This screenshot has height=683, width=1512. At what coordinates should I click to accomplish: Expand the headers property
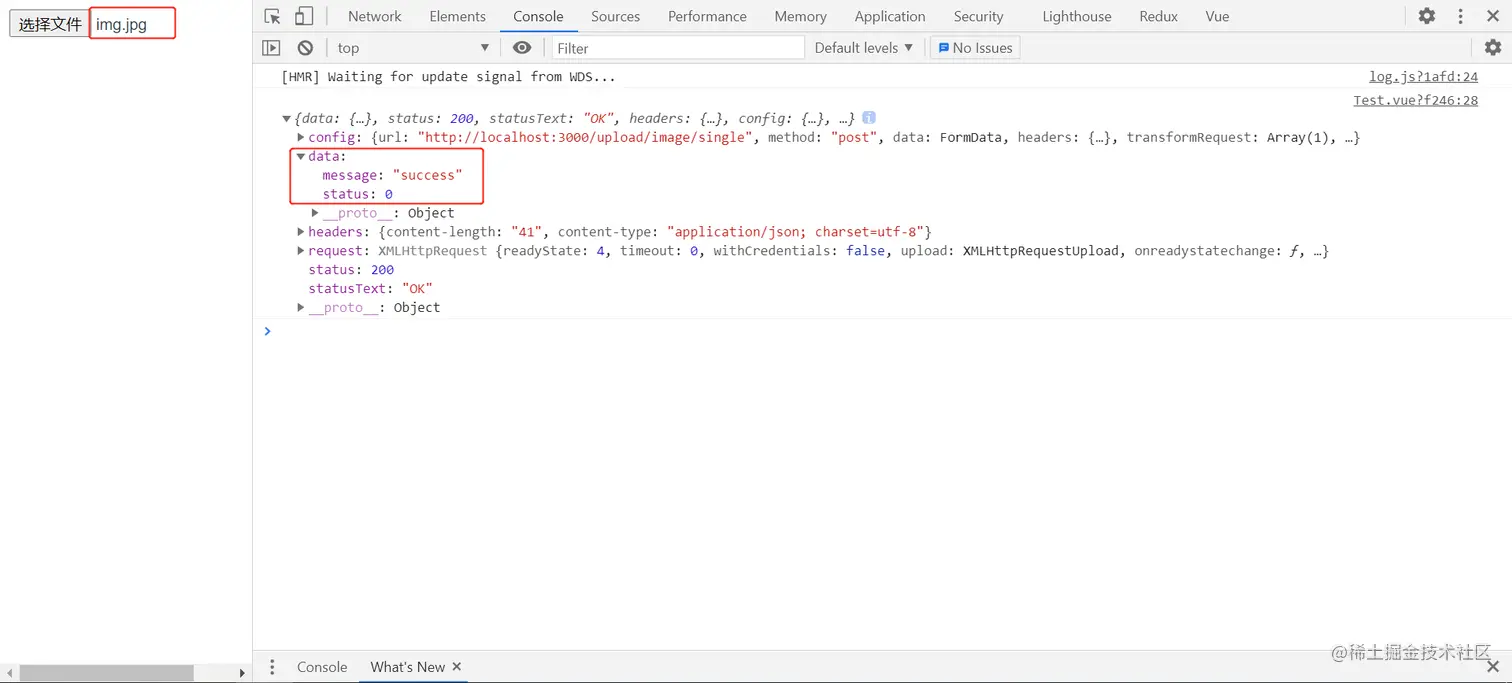(x=301, y=232)
